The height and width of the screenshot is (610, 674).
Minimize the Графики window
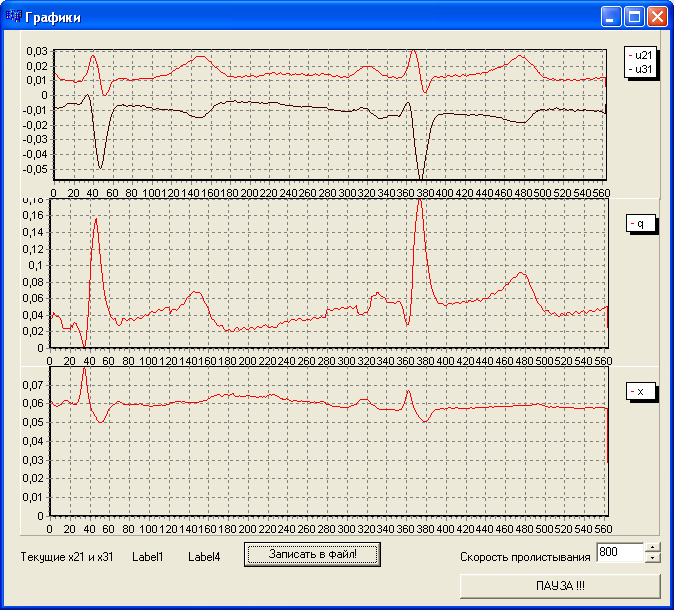point(611,17)
